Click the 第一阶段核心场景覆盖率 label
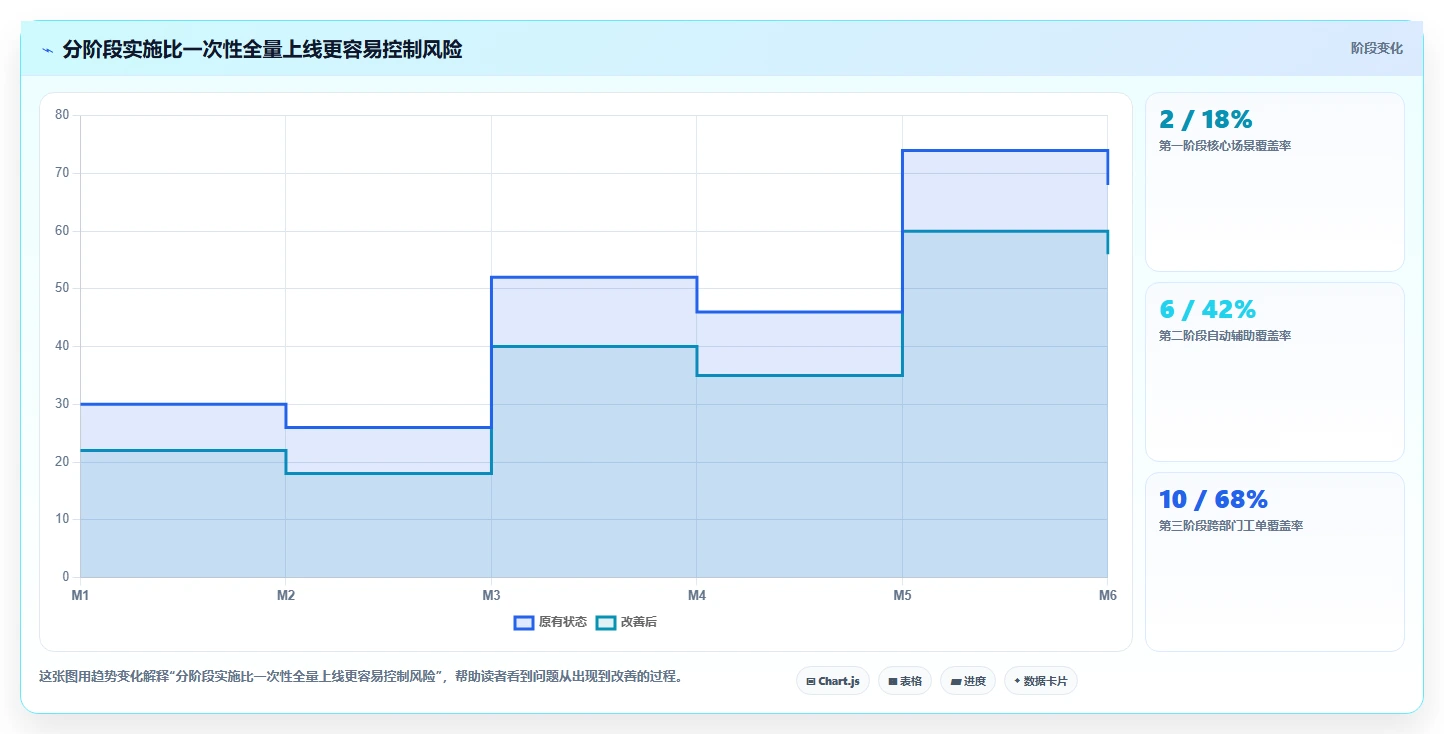The height and width of the screenshot is (734, 1444). 1225,146
